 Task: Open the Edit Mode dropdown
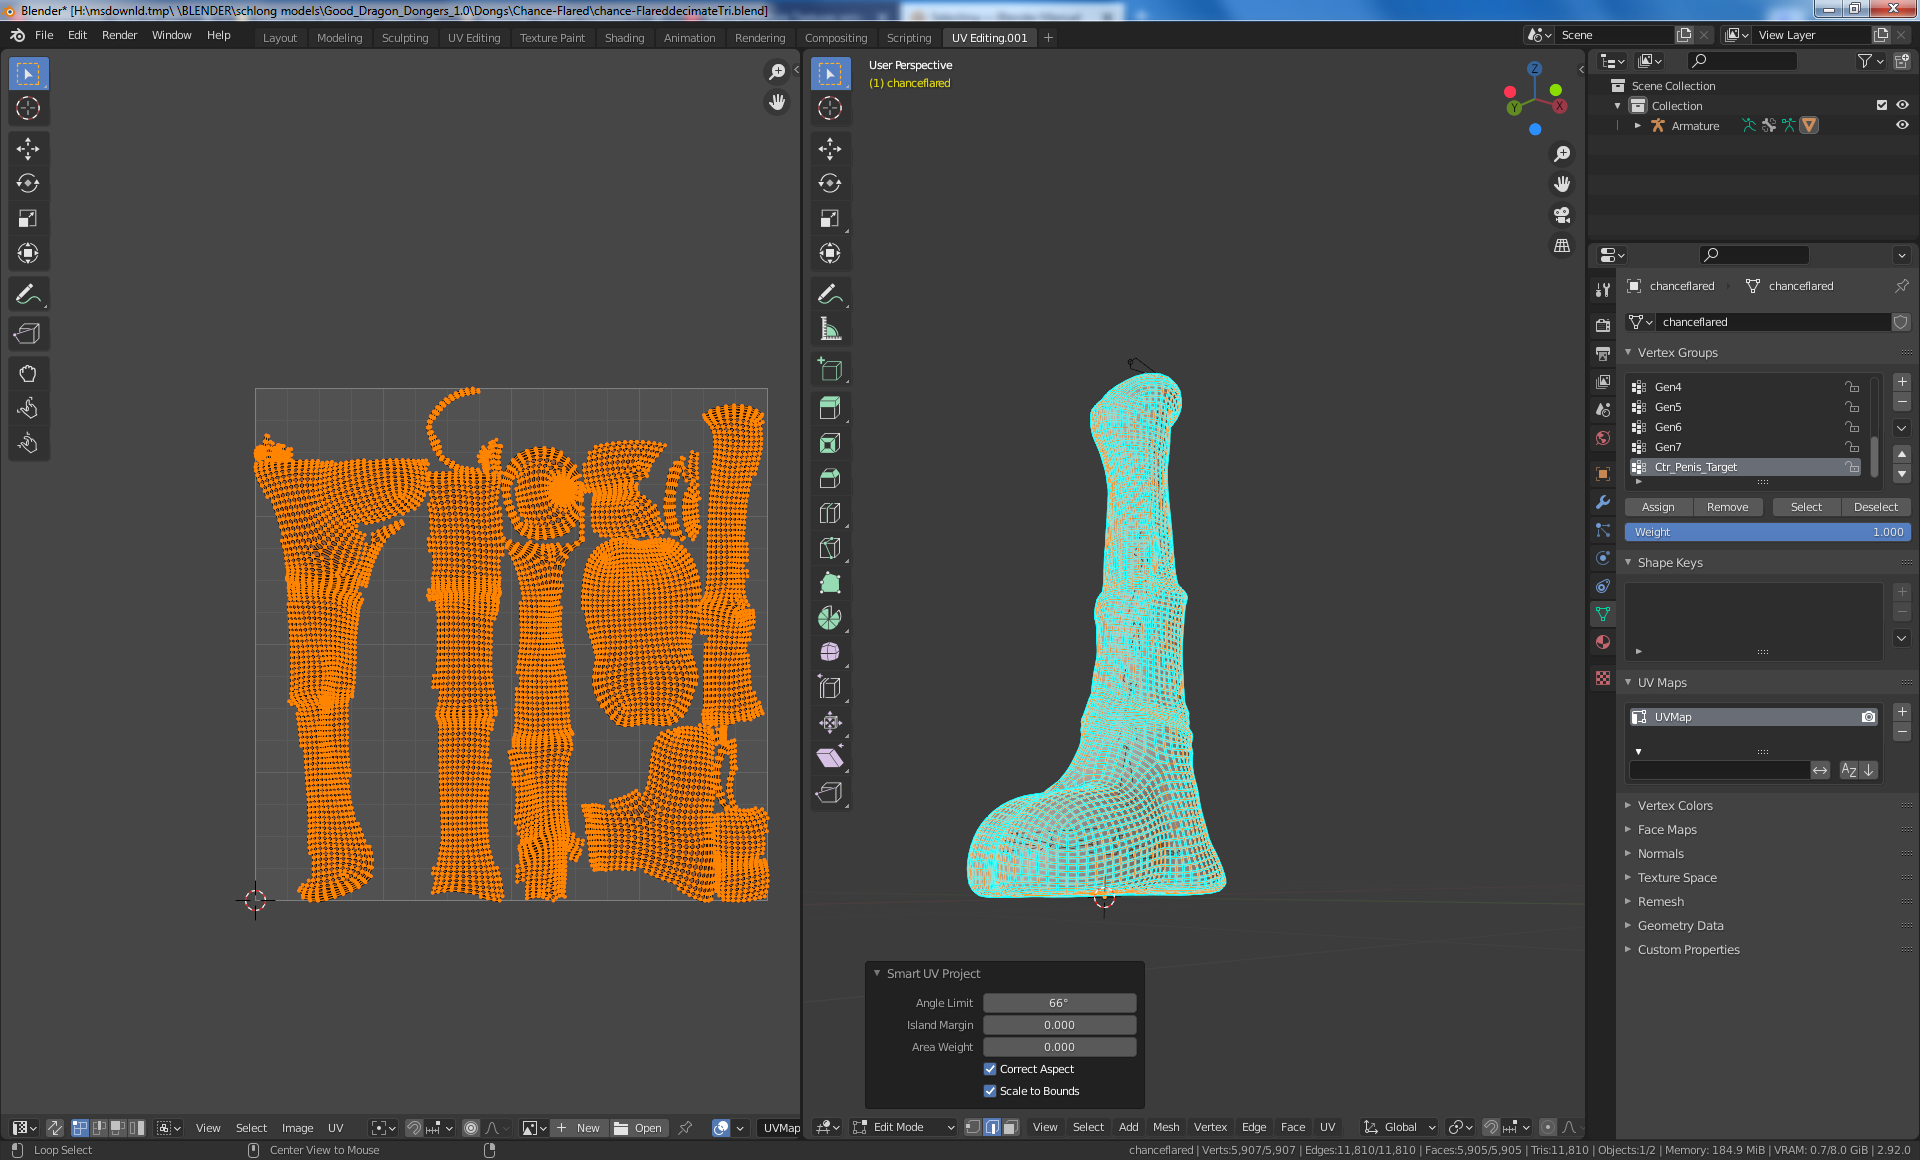tap(904, 1127)
